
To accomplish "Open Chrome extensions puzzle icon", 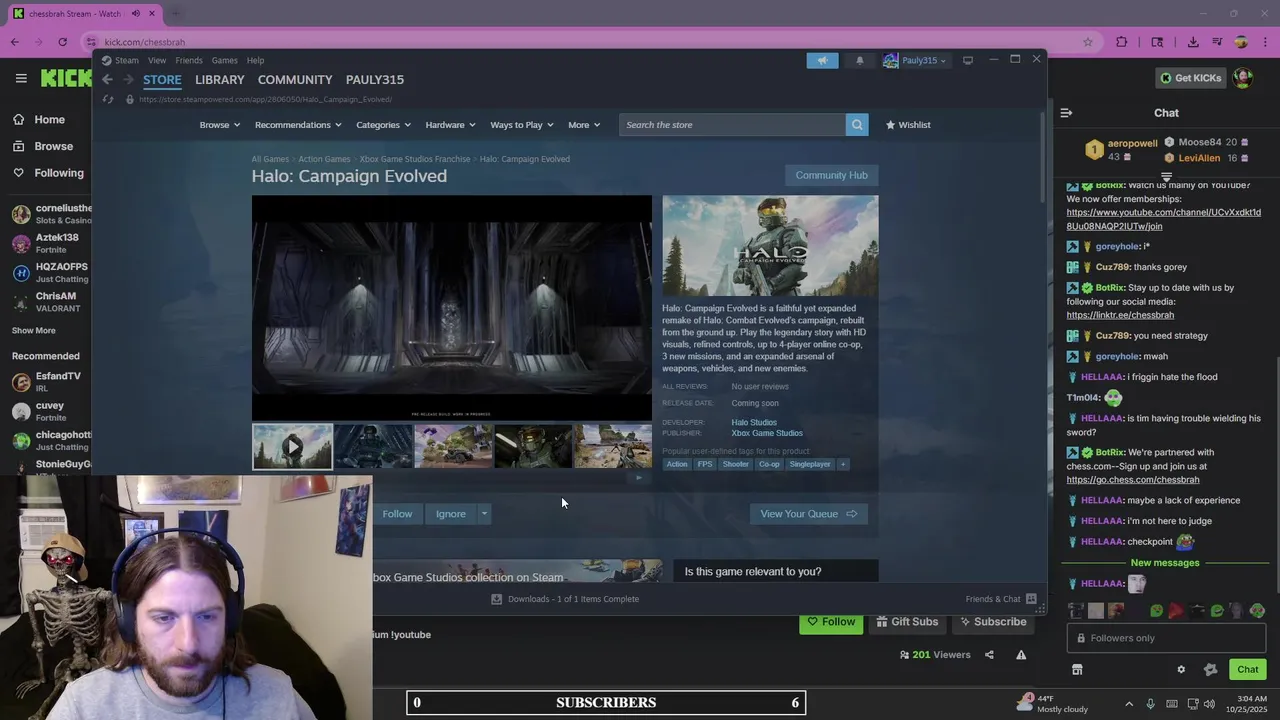I will [1121, 42].
